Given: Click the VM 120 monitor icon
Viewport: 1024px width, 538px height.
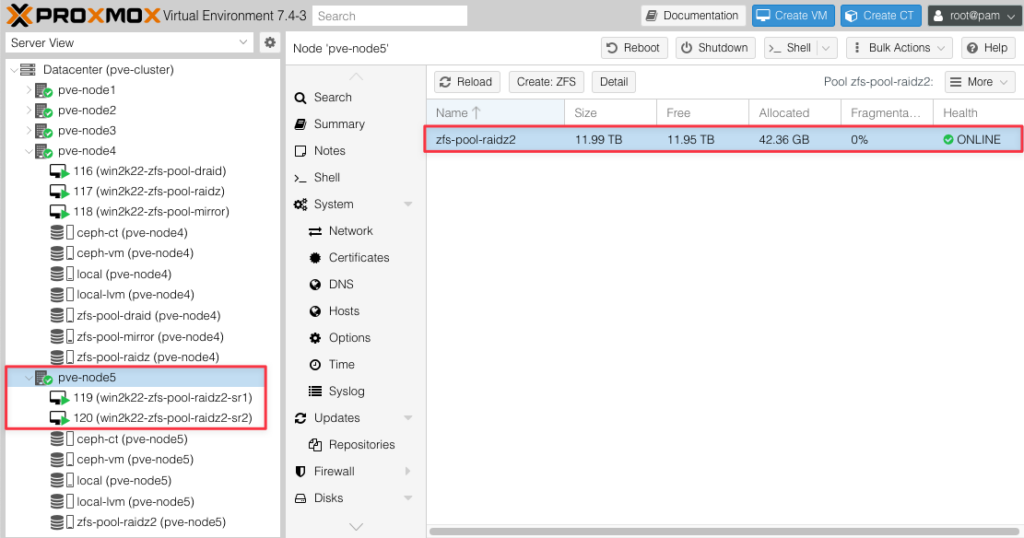Looking at the screenshot, I should 59,418.
